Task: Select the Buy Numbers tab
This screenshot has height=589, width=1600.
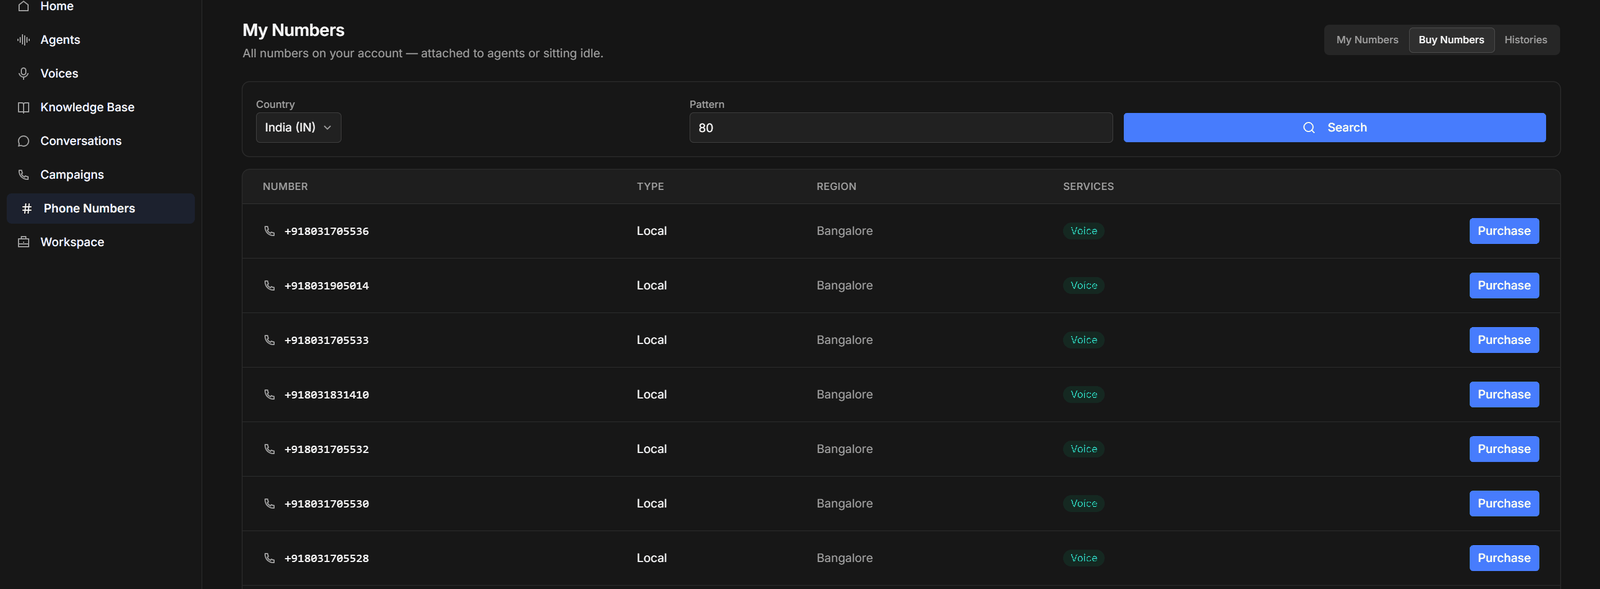Action: pyautogui.click(x=1451, y=40)
